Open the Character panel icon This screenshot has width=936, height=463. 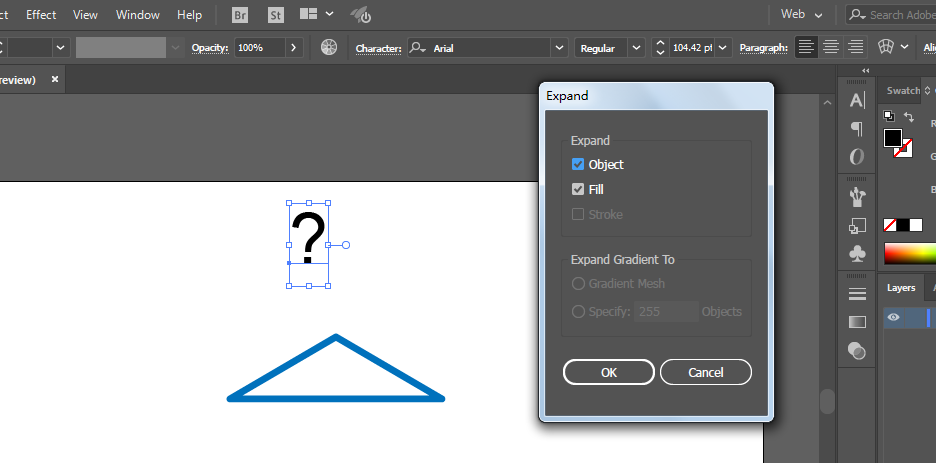857,100
